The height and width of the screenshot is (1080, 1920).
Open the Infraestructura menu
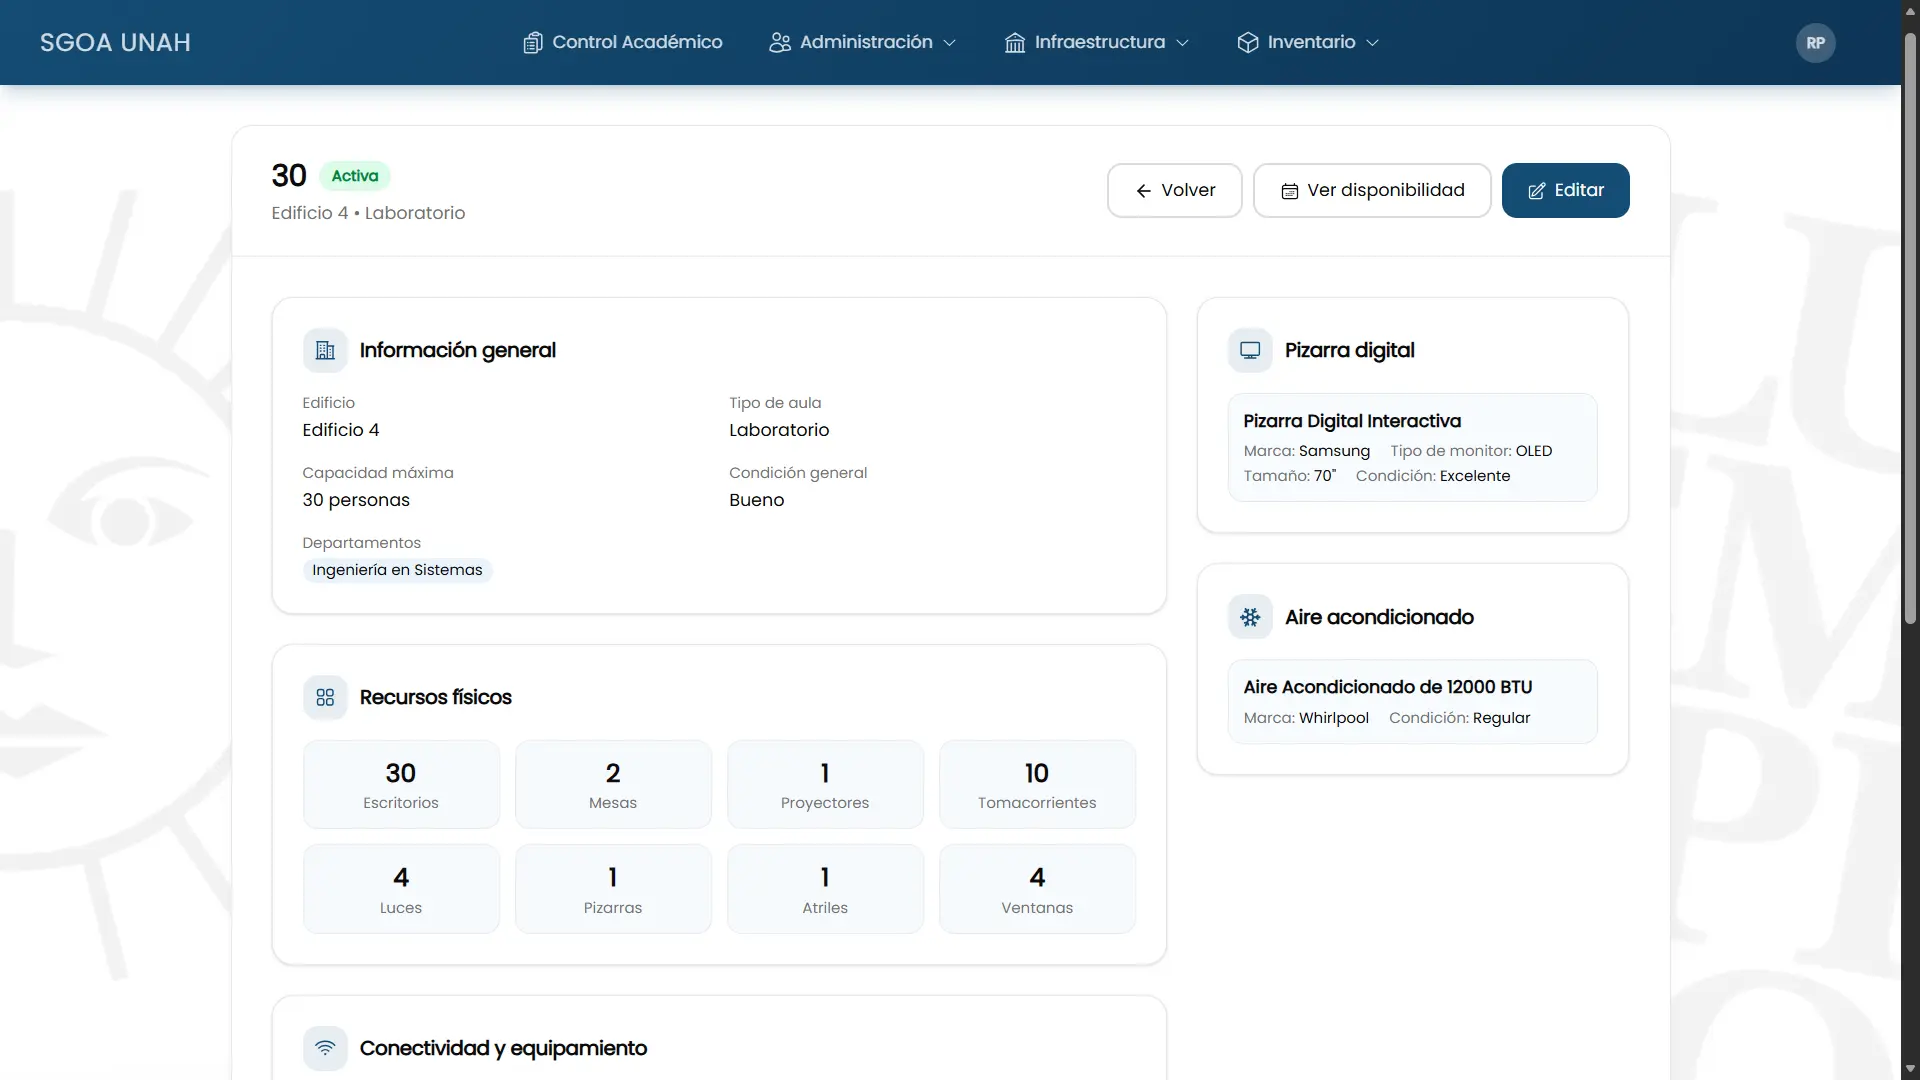point(1097,43)
